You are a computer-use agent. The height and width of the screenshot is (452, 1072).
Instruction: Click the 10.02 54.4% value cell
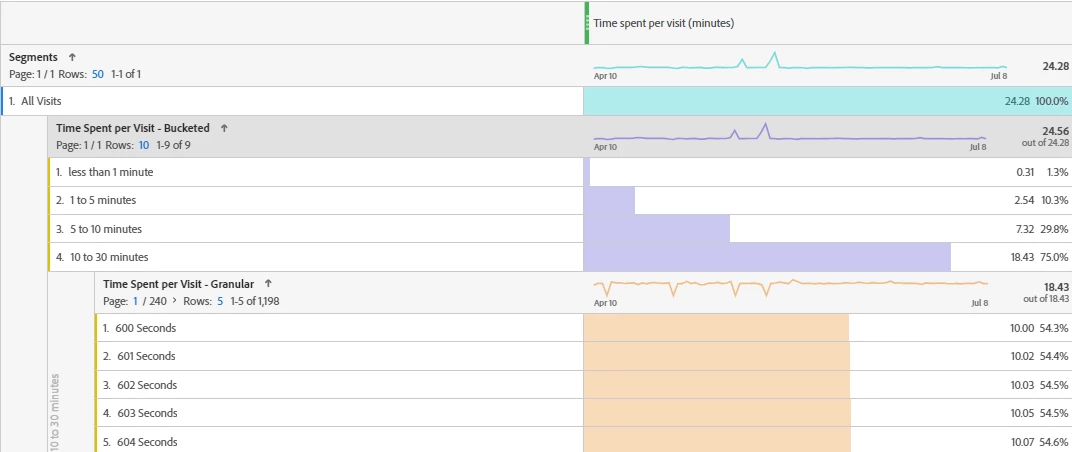click(827, 356)
